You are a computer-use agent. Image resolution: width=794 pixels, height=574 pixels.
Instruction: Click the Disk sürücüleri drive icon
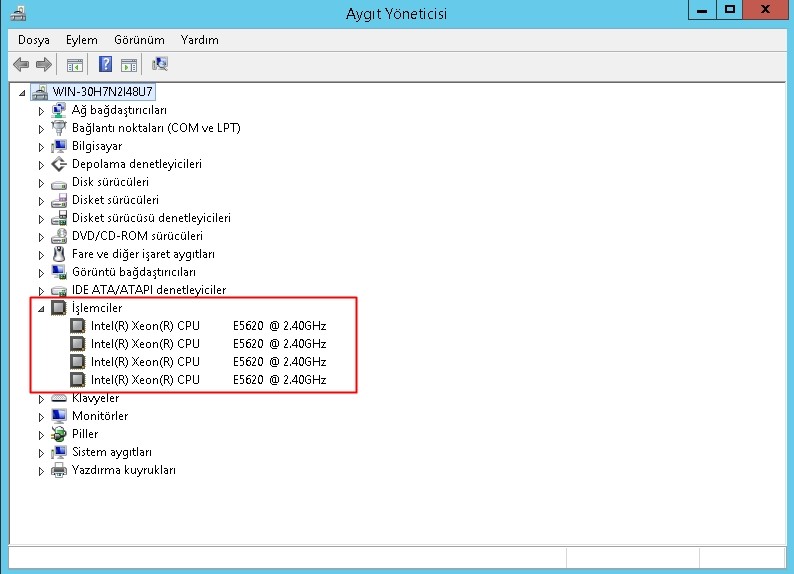(59, 183)
